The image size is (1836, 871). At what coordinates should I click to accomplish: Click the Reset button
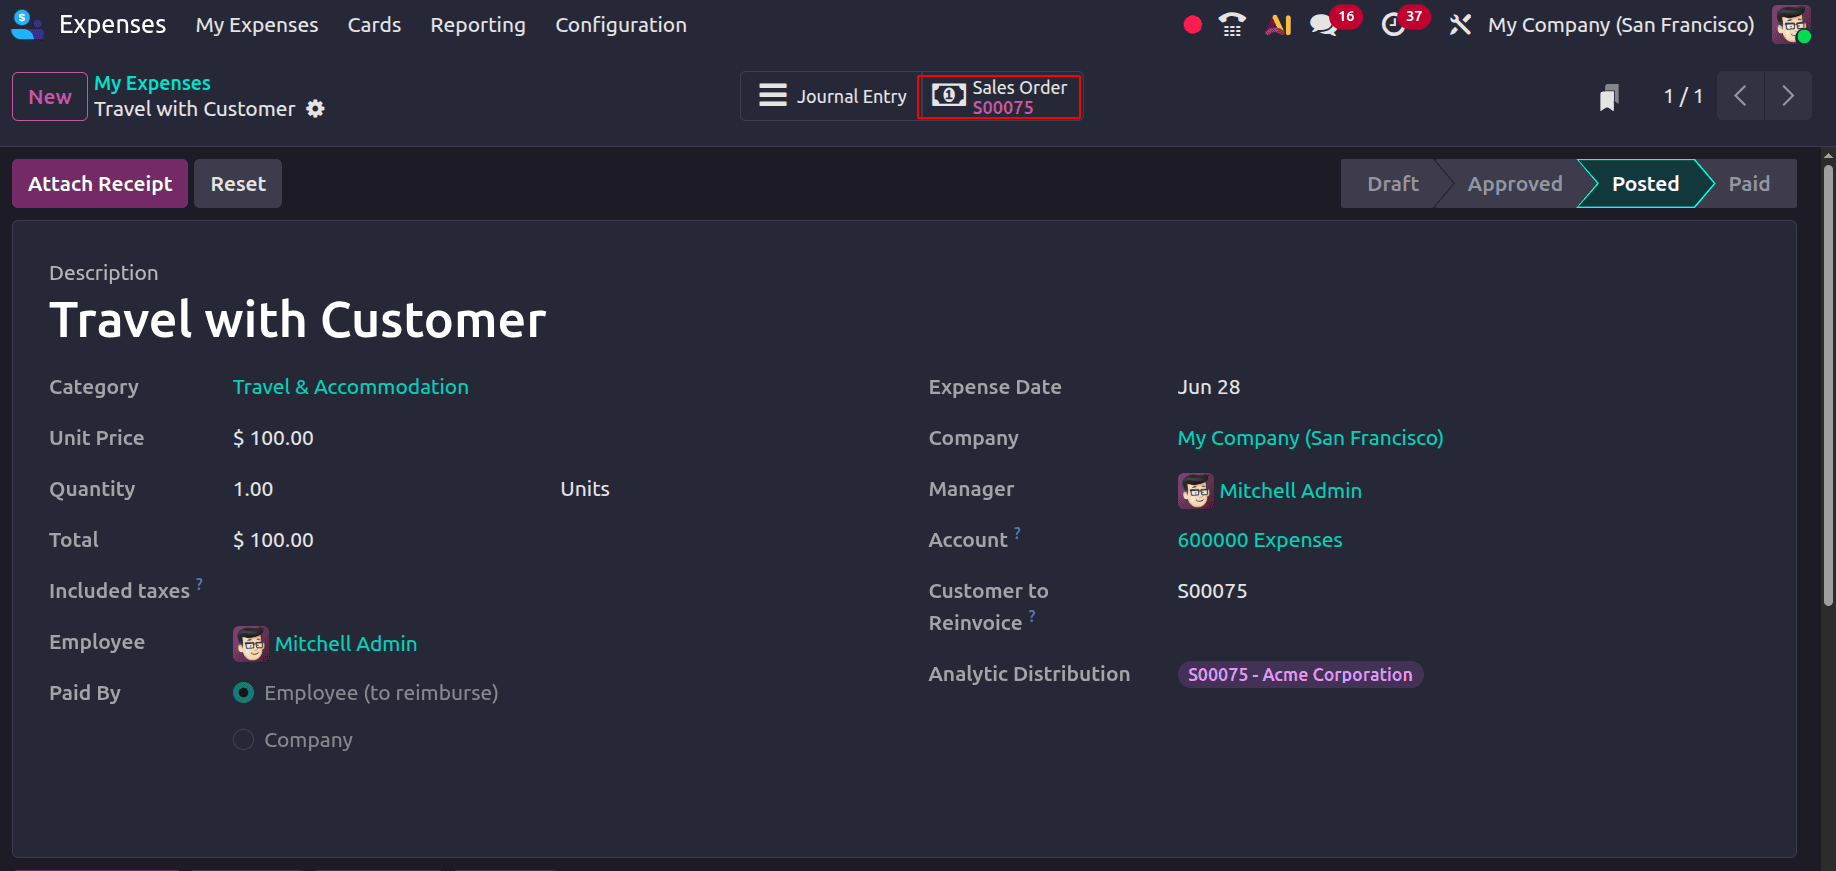point(238,184)
